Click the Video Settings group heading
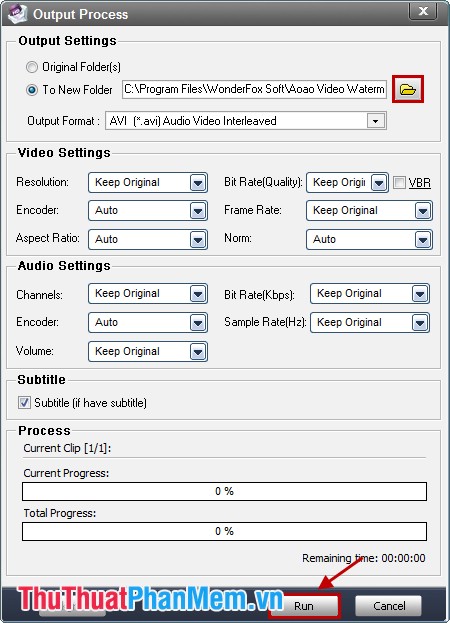This screenshot has width=450, height=623. pos(64,153)
